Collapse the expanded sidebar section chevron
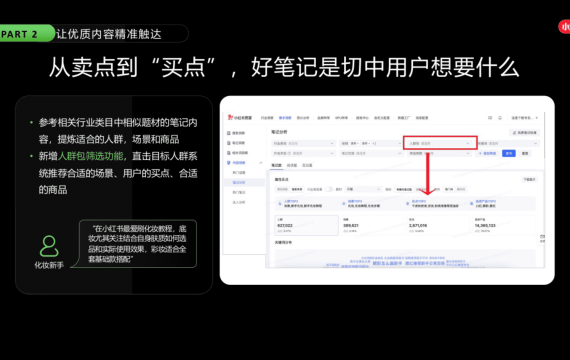This screenshot has height=360, width=570. (261, 163)
